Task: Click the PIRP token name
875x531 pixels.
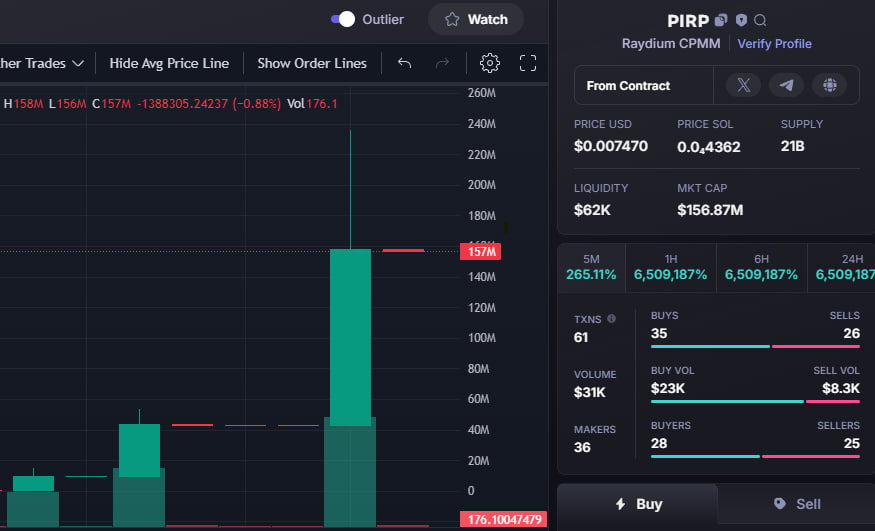Action: coord(688,21)
